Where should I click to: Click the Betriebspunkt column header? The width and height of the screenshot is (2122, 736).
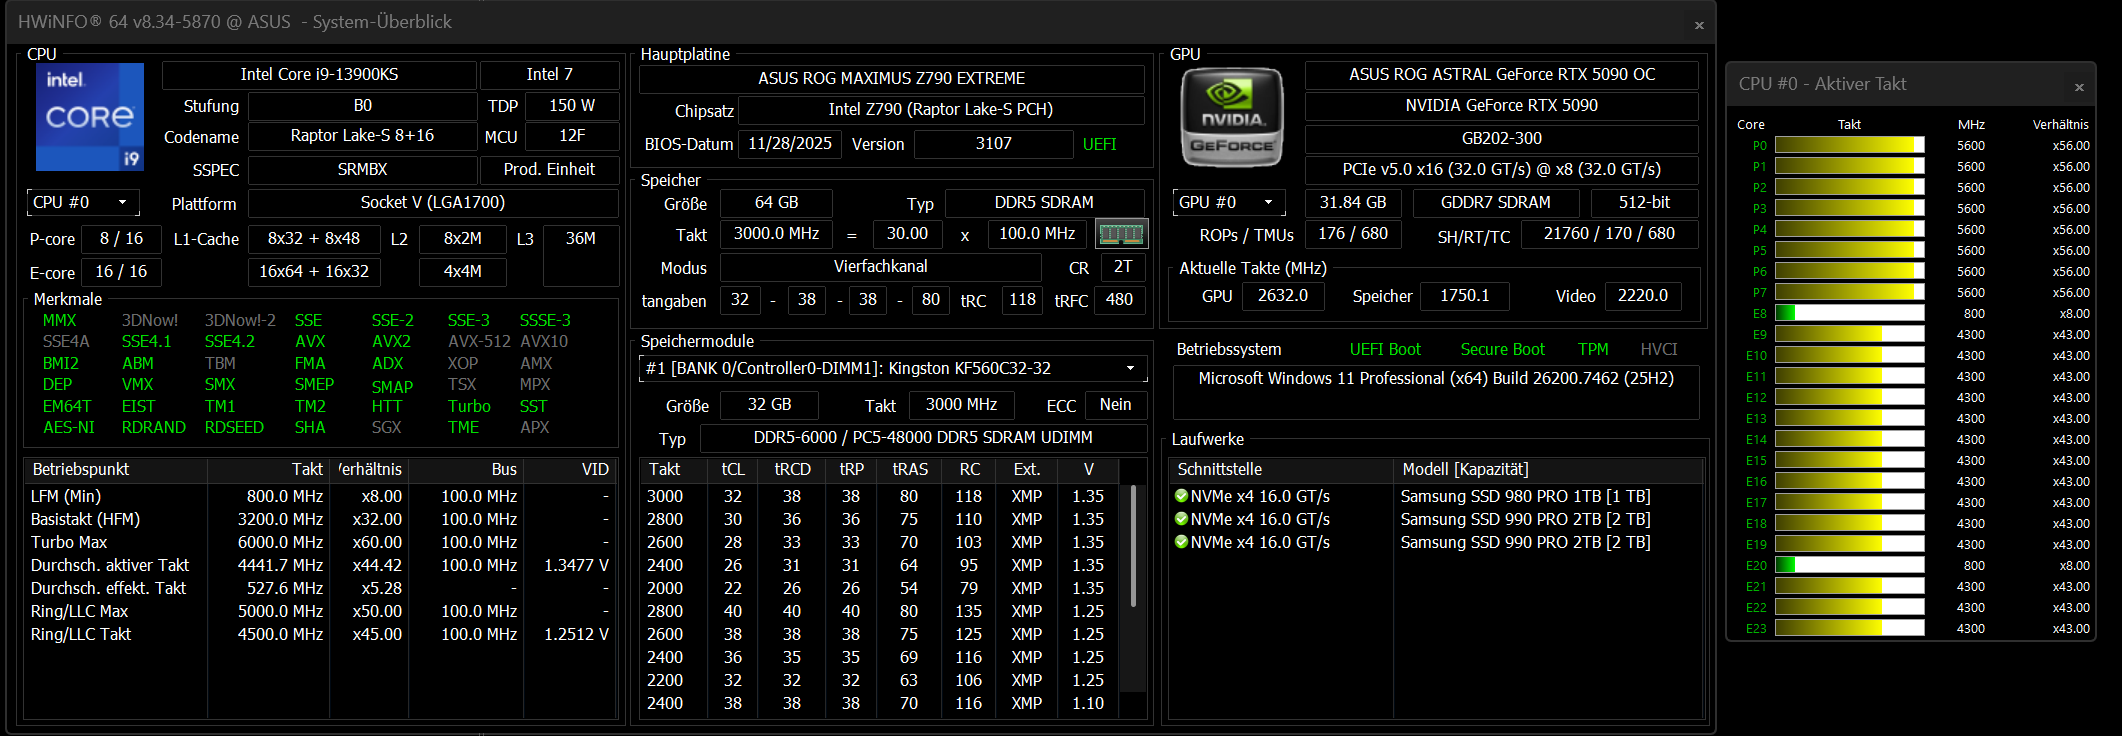[116, 470]
